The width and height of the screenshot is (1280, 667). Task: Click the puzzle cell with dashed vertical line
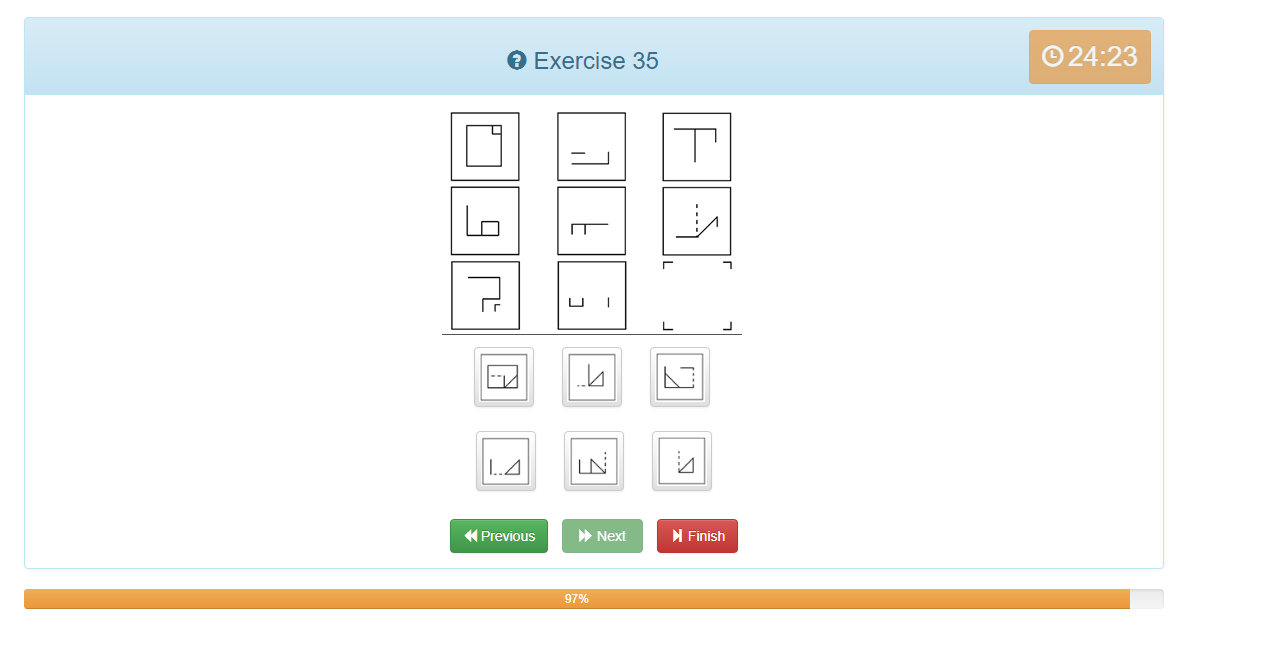point(697,221)
